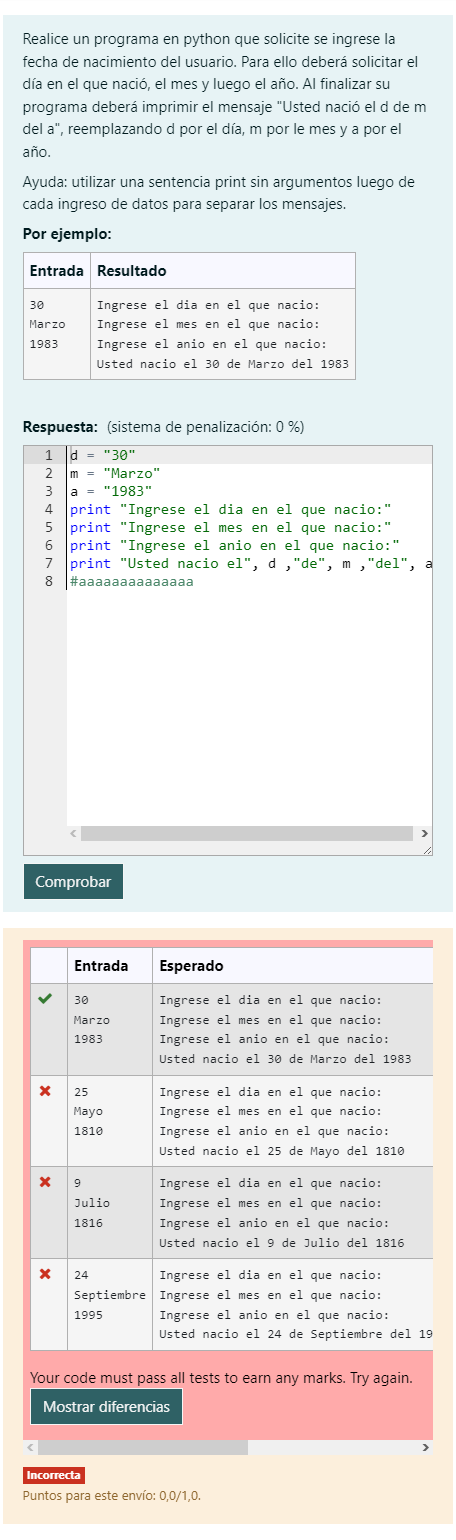Click the paragraph starting with 'Ayuda: utilizar una sentencia print'
The width and height of the screenshot is (456, 1540).
218,193
